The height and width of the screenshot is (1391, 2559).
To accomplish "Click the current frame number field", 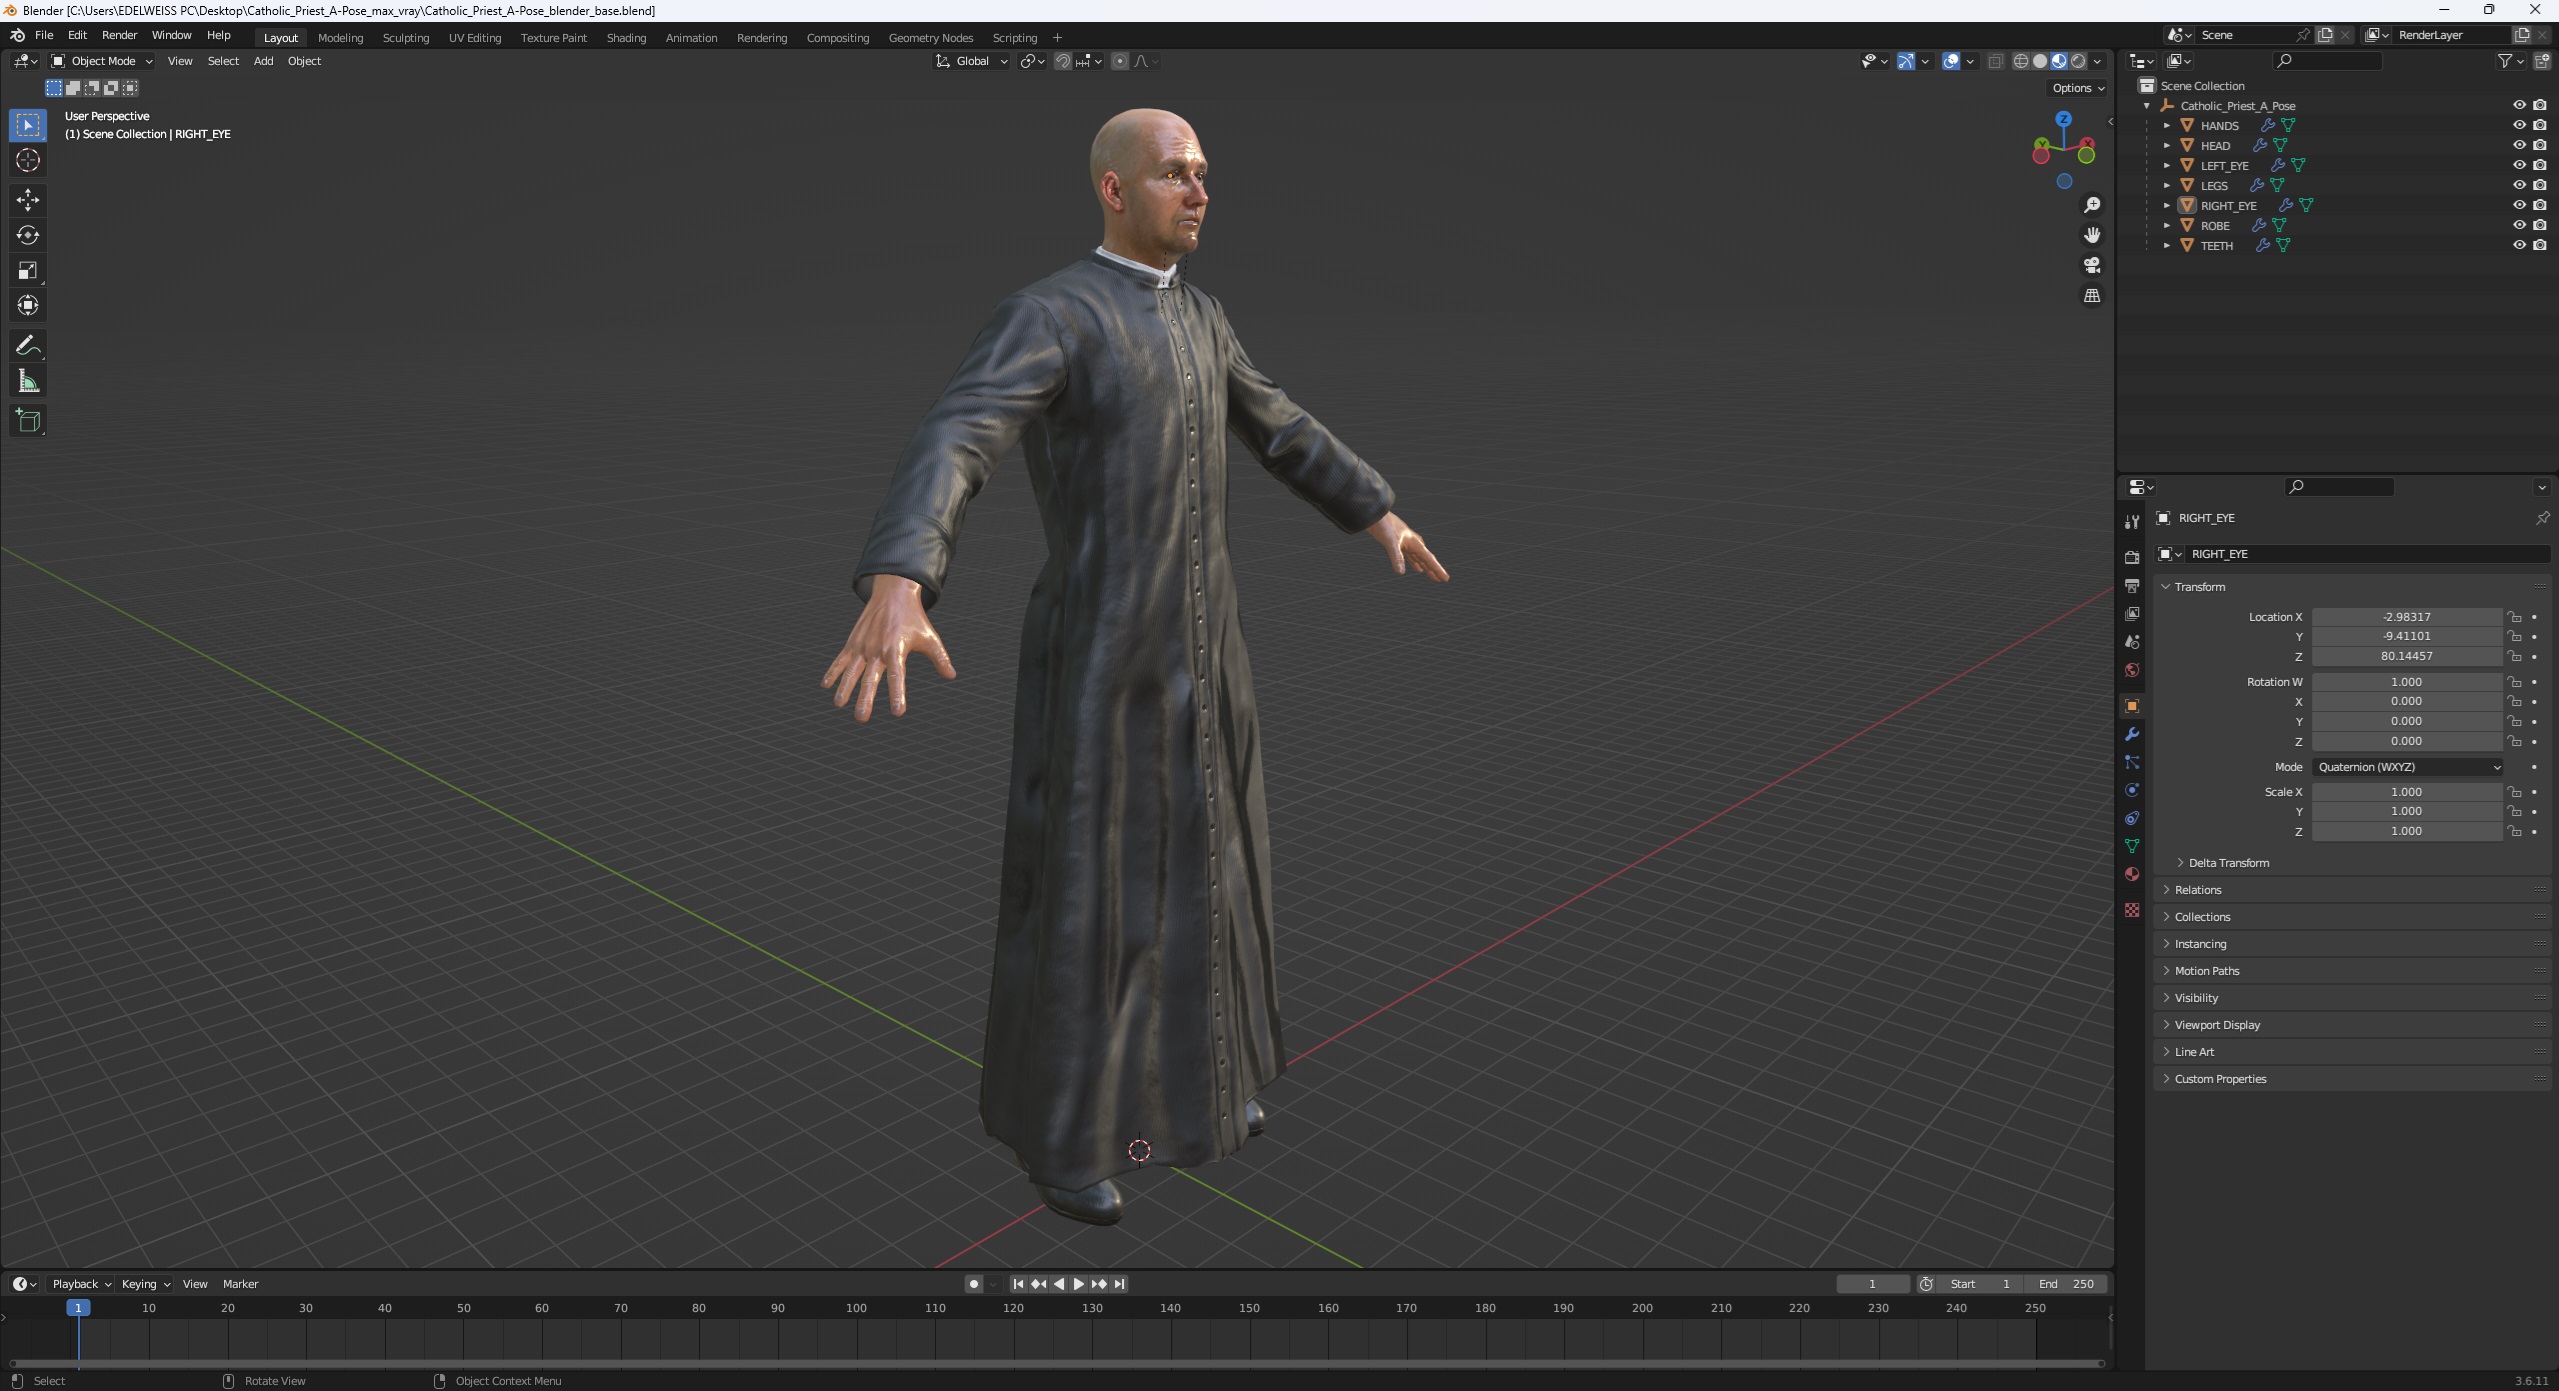I will click(x=1872, y=1284).
